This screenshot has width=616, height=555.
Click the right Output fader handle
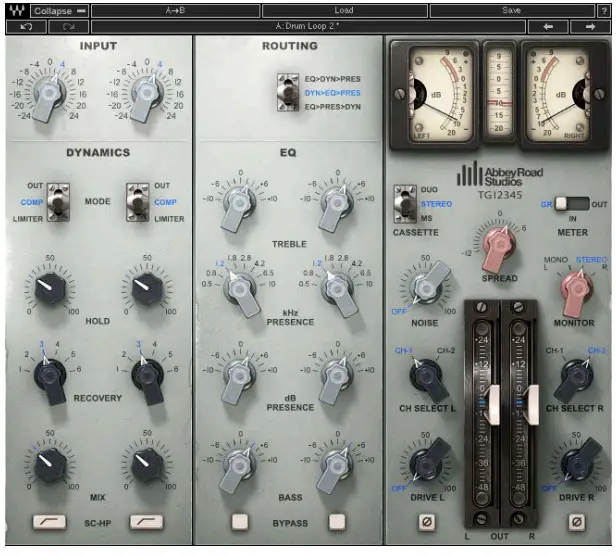pyautogui.click(x=532, y=405)
